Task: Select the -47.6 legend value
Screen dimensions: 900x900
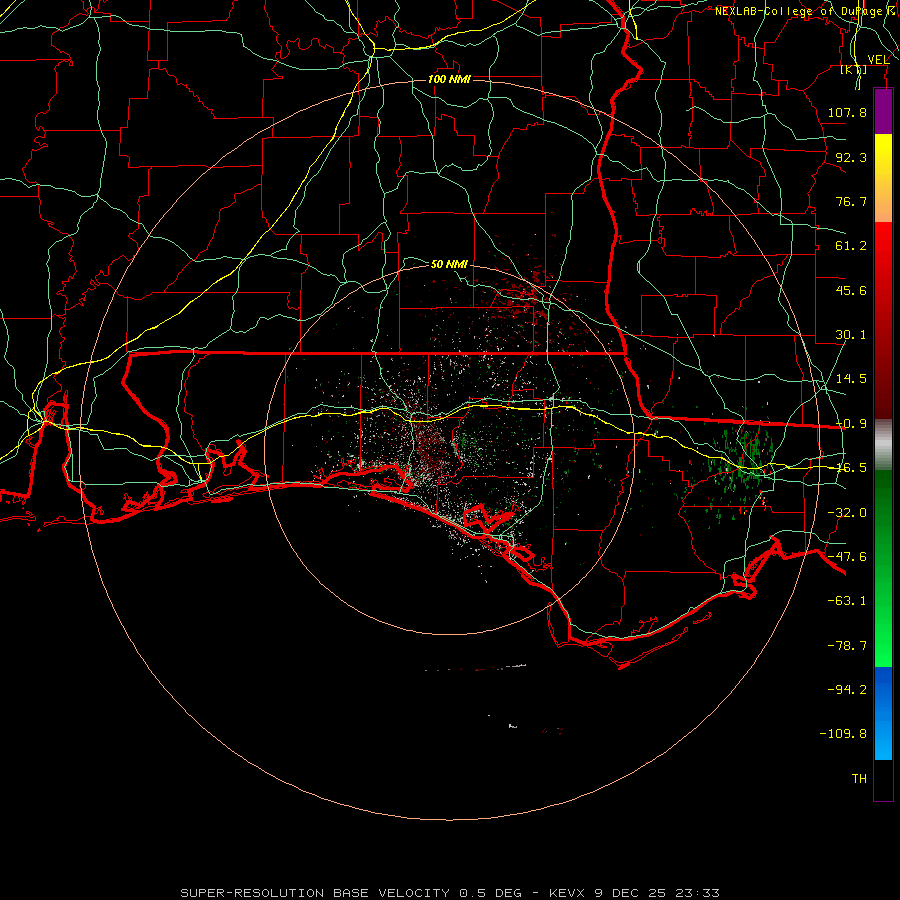Action: (847, 557)
